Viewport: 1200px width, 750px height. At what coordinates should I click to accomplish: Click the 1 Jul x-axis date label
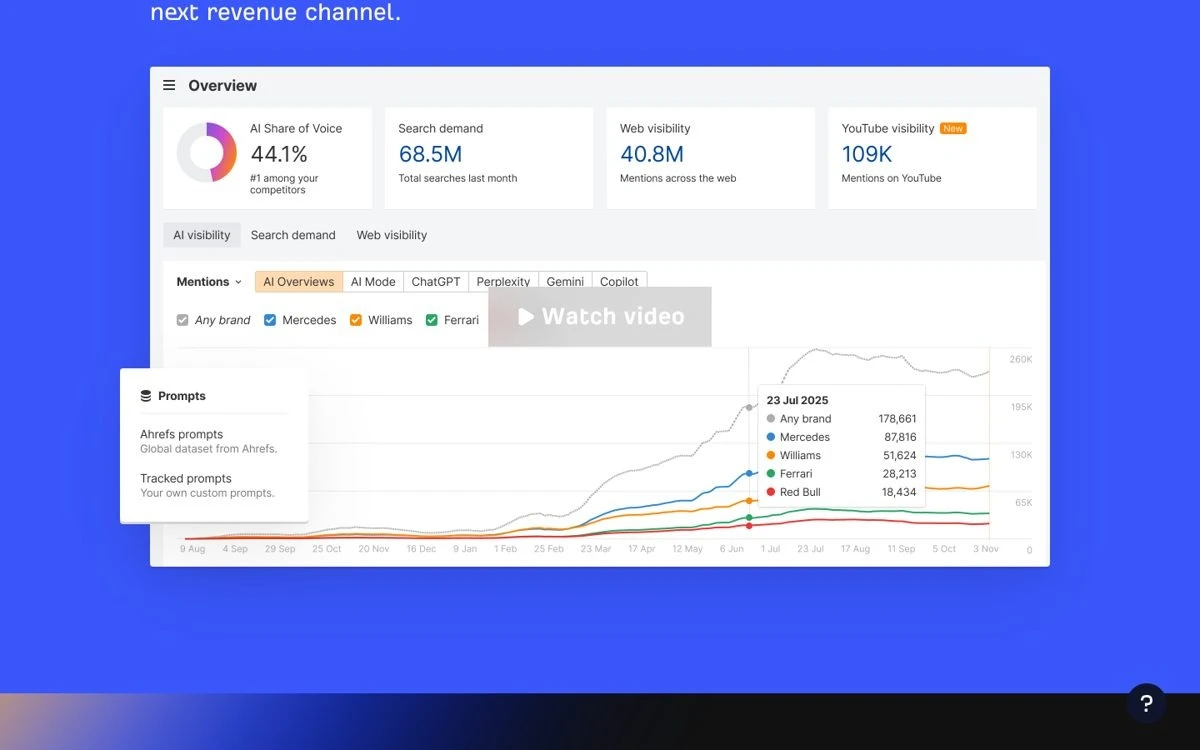(770, 549)
